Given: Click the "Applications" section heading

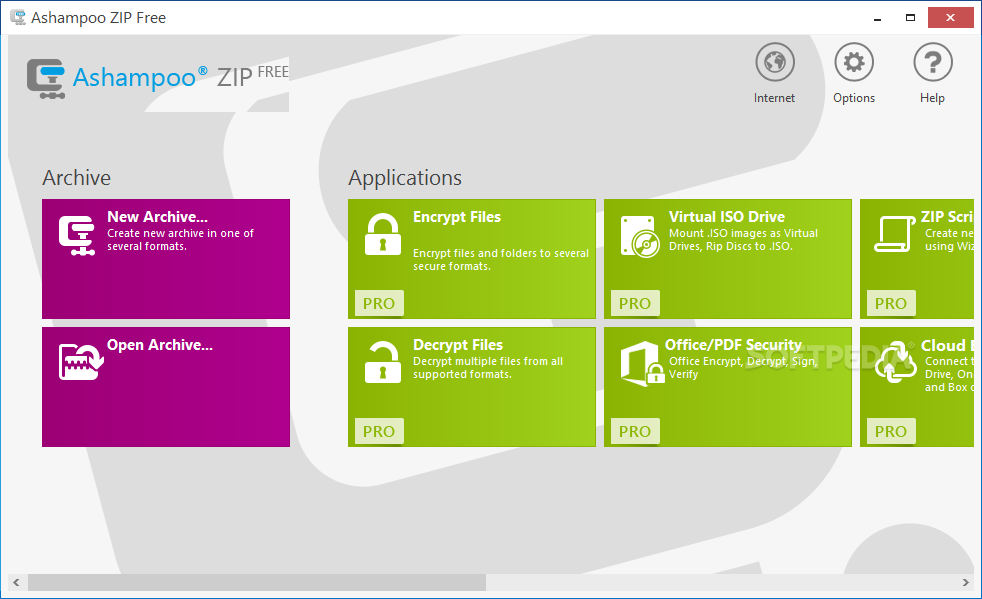Looking at the screenshot, I should 405,179.
